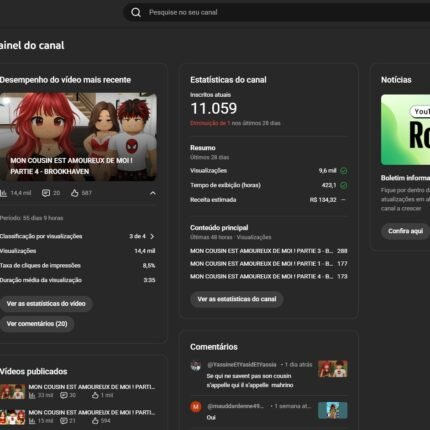Click views chart icon under latest video
430x430 pixels.
pyautogui.click(x=3, y=193)
